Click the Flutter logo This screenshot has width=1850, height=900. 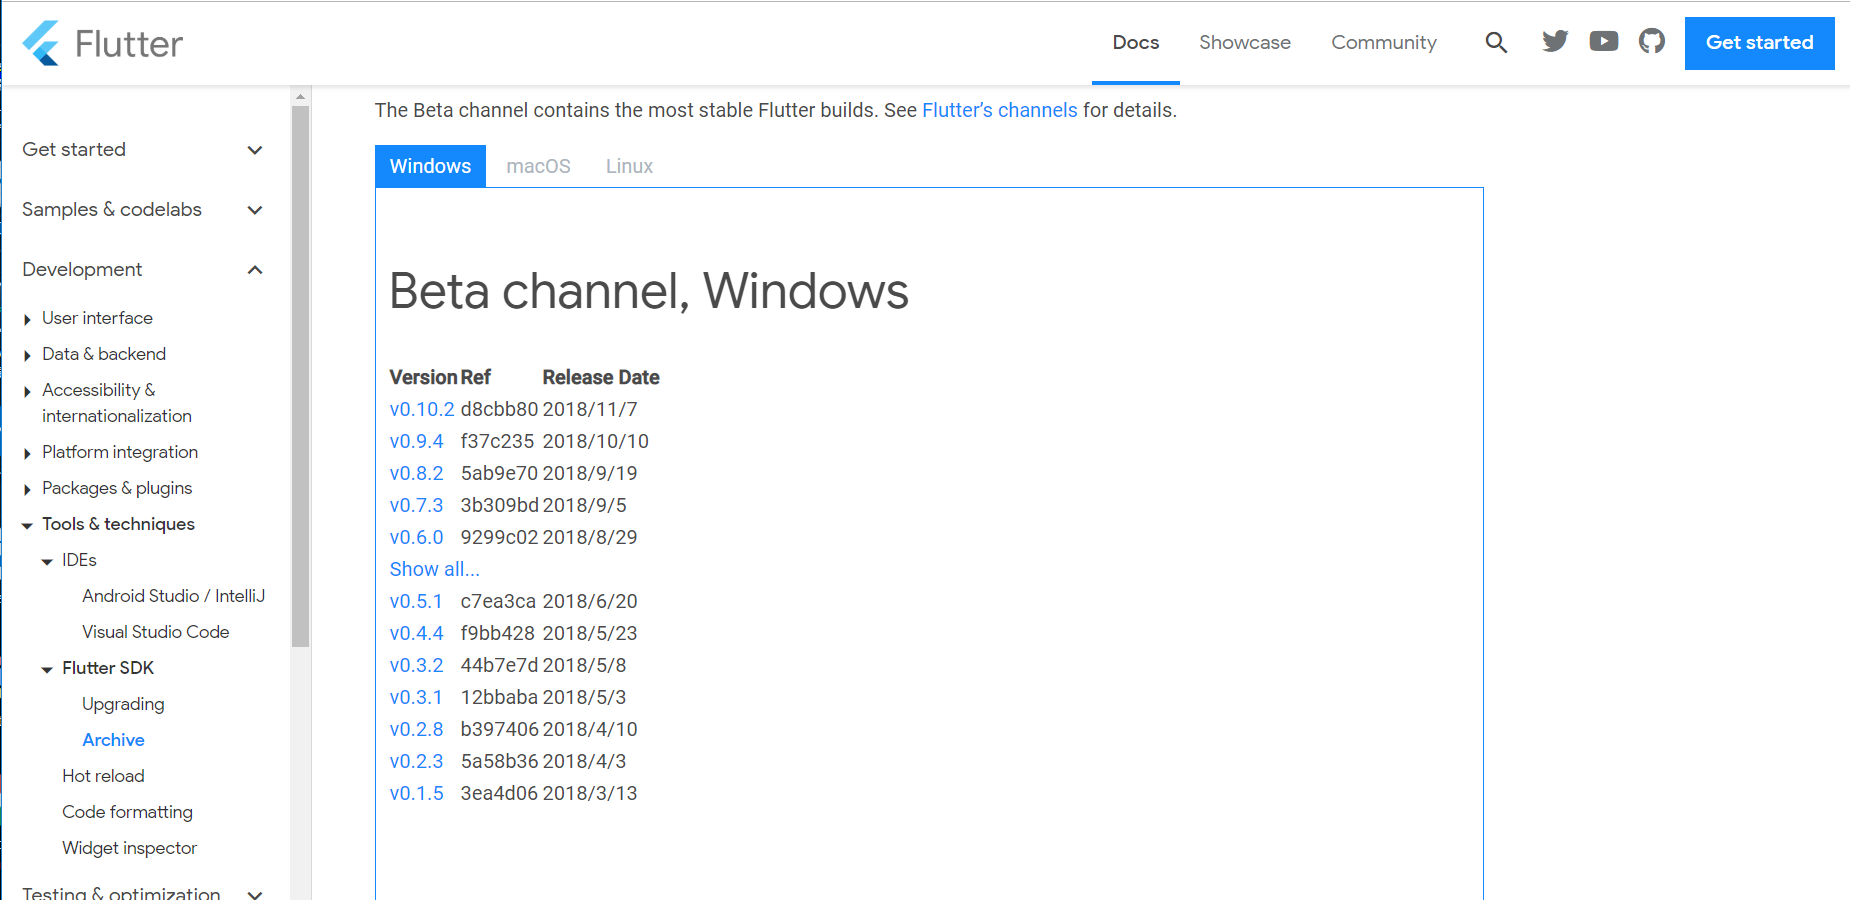pos(103,43)
